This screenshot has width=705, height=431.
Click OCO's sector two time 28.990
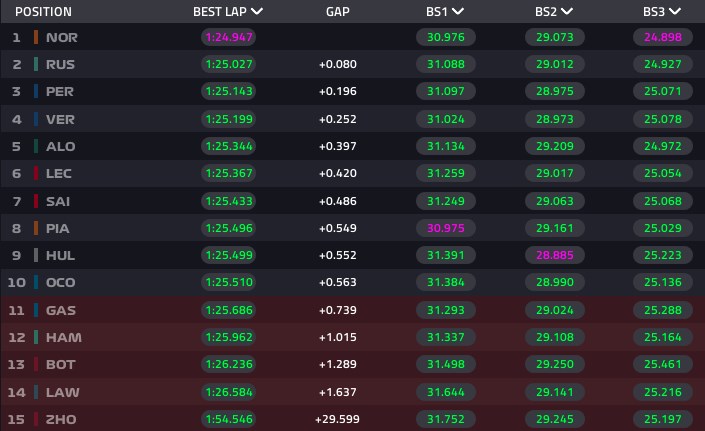coord(554,282)
